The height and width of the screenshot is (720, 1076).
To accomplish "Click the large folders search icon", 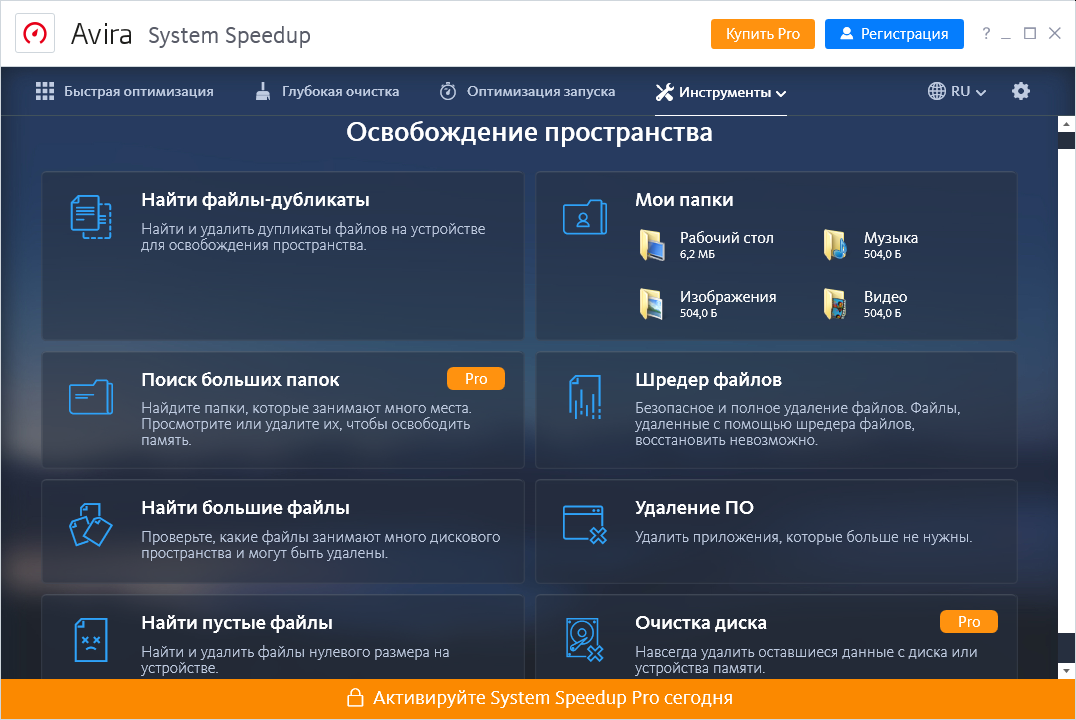I will pyautogui.click(x=91, y=397).
